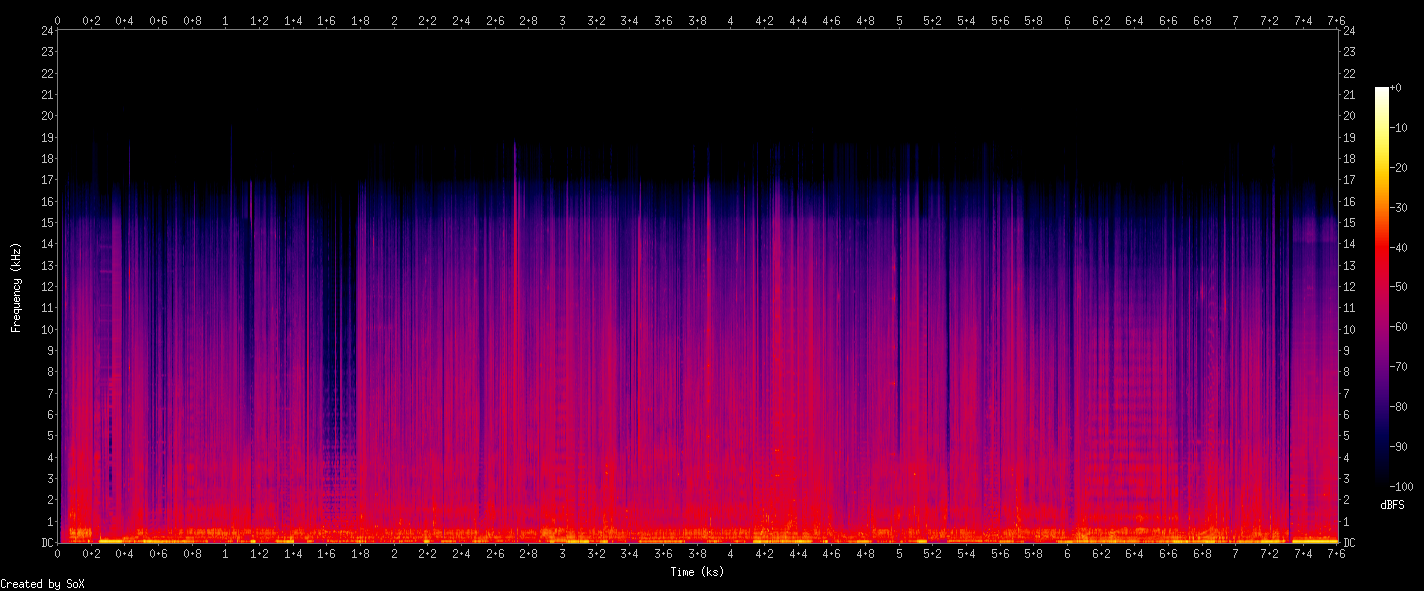Select the 3 tick on the bottom time axis
This screenshot has width=1424, height=591.
pyautogui.click(x=563, y=553)
